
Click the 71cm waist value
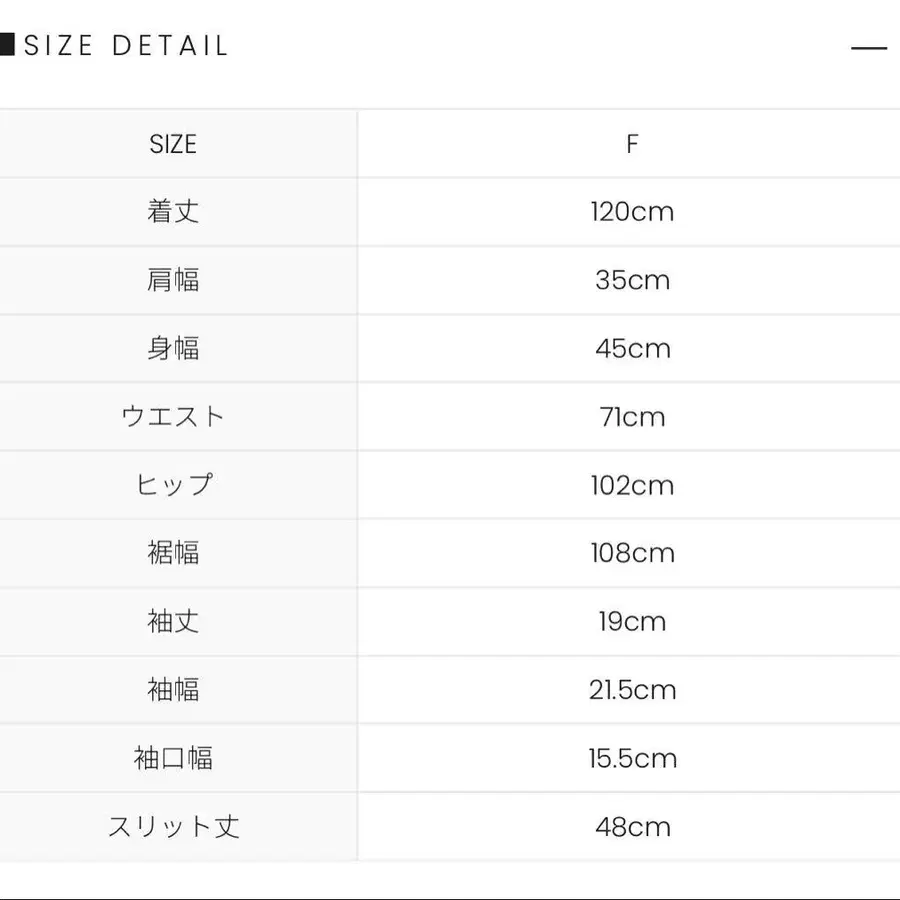coord(632,417)
